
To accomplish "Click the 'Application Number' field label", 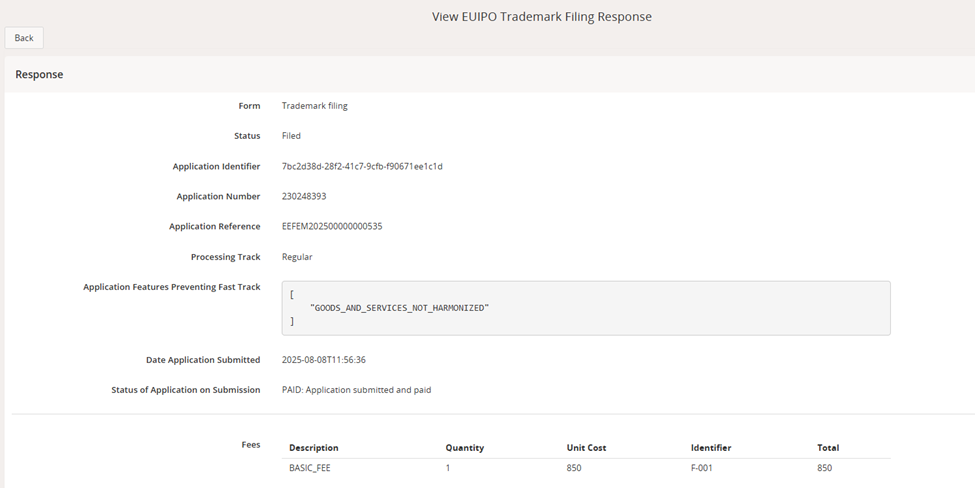I will coord(218,196).
